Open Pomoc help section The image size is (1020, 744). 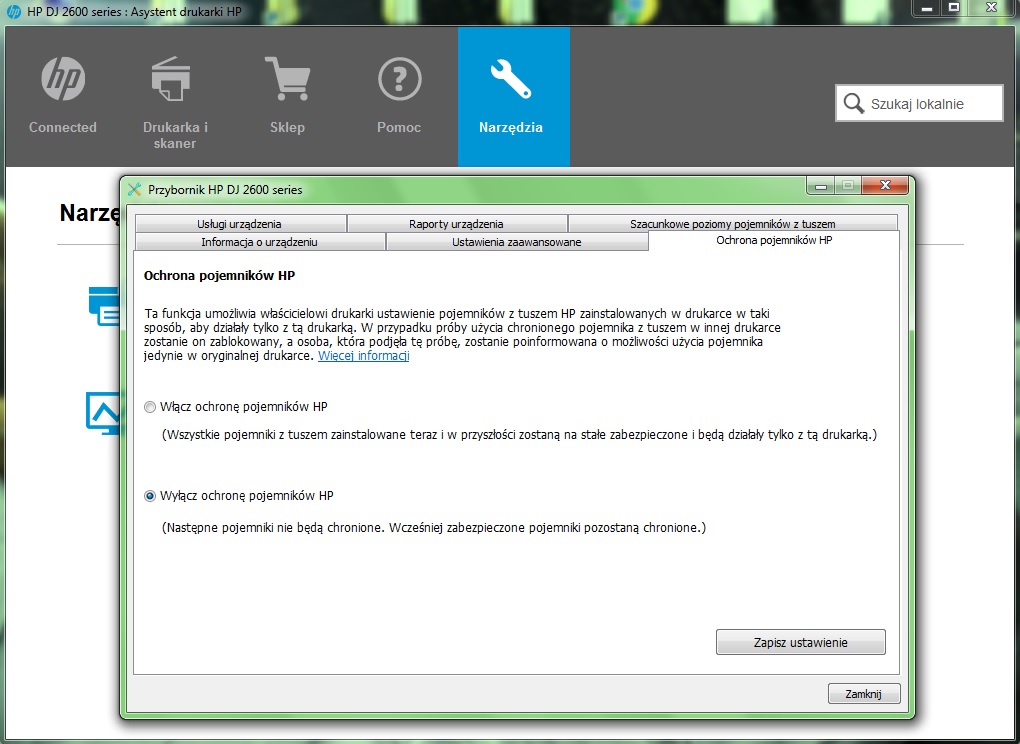(399, 96)
